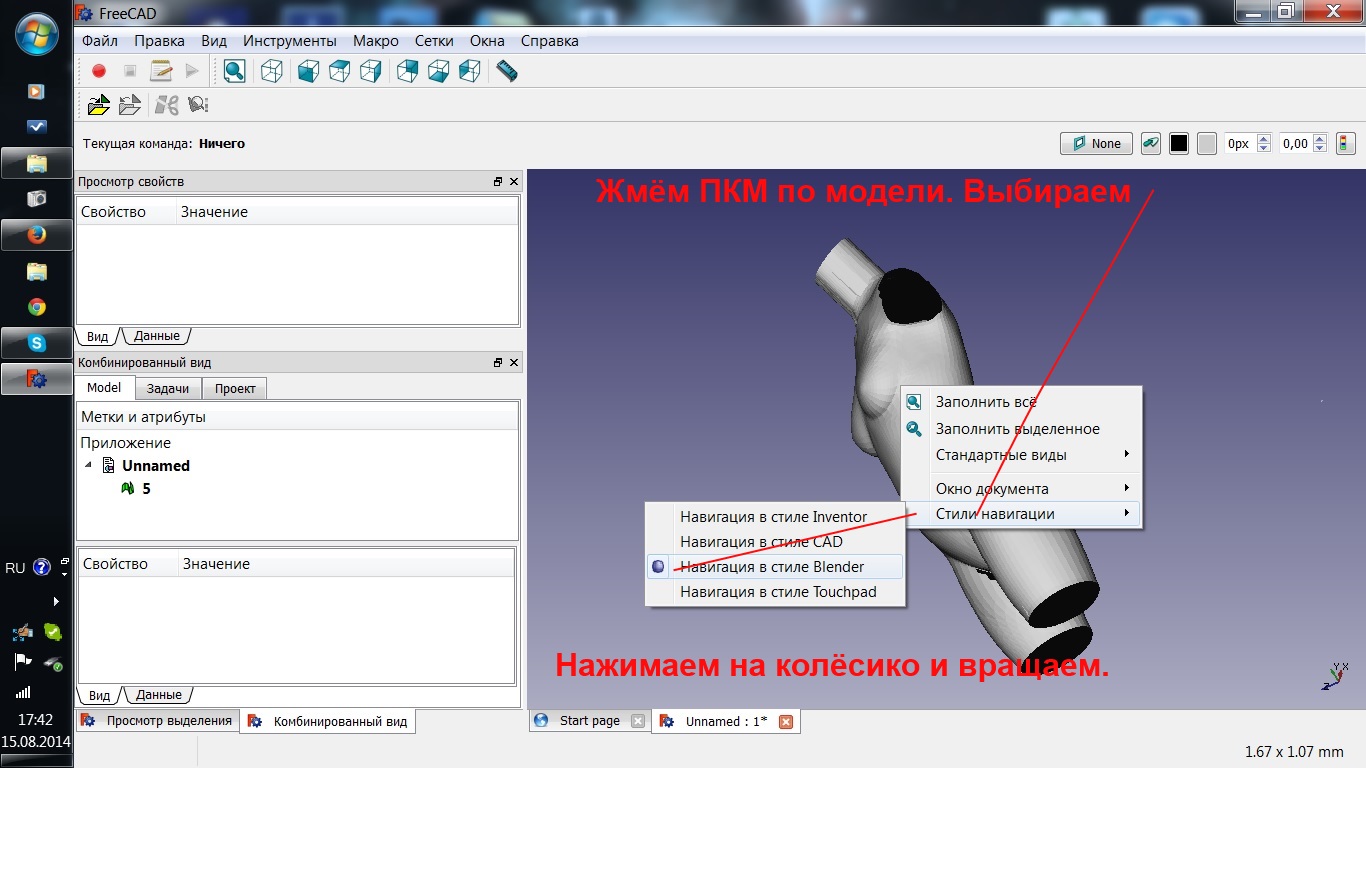Switch to the Задачи tab

[168, 389]
